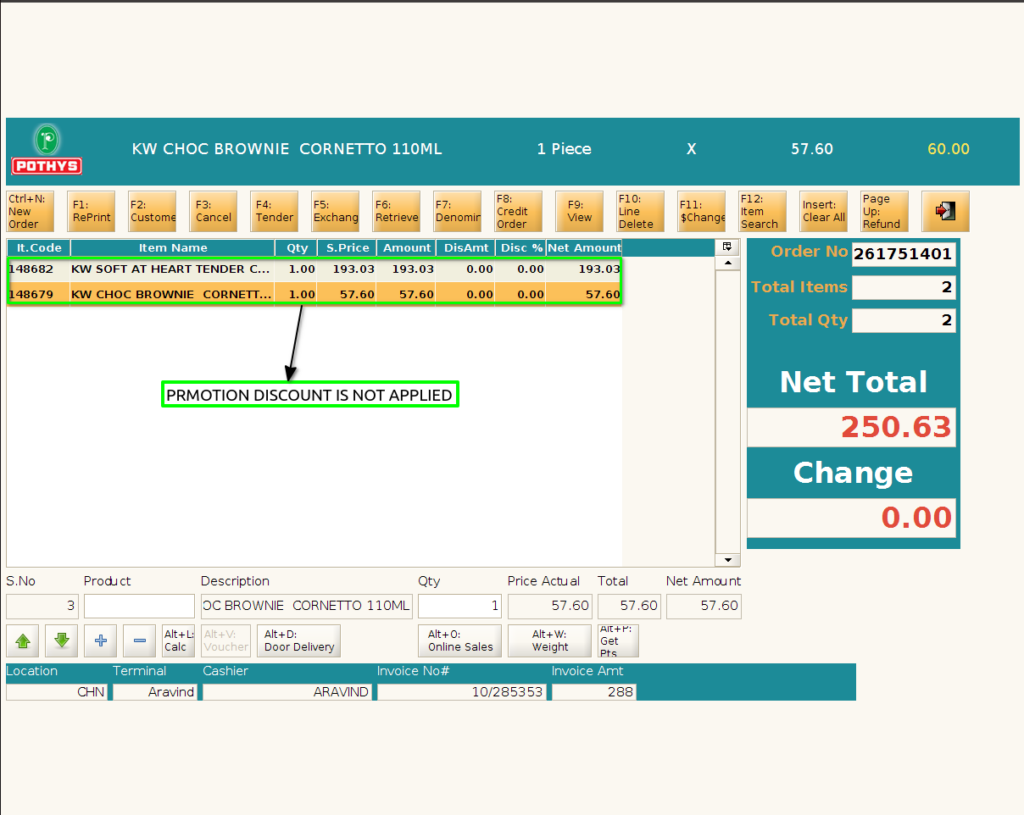Click Terminal field Aravind
The width and height of the screenshot is (1024, 815).
(155, 692)
